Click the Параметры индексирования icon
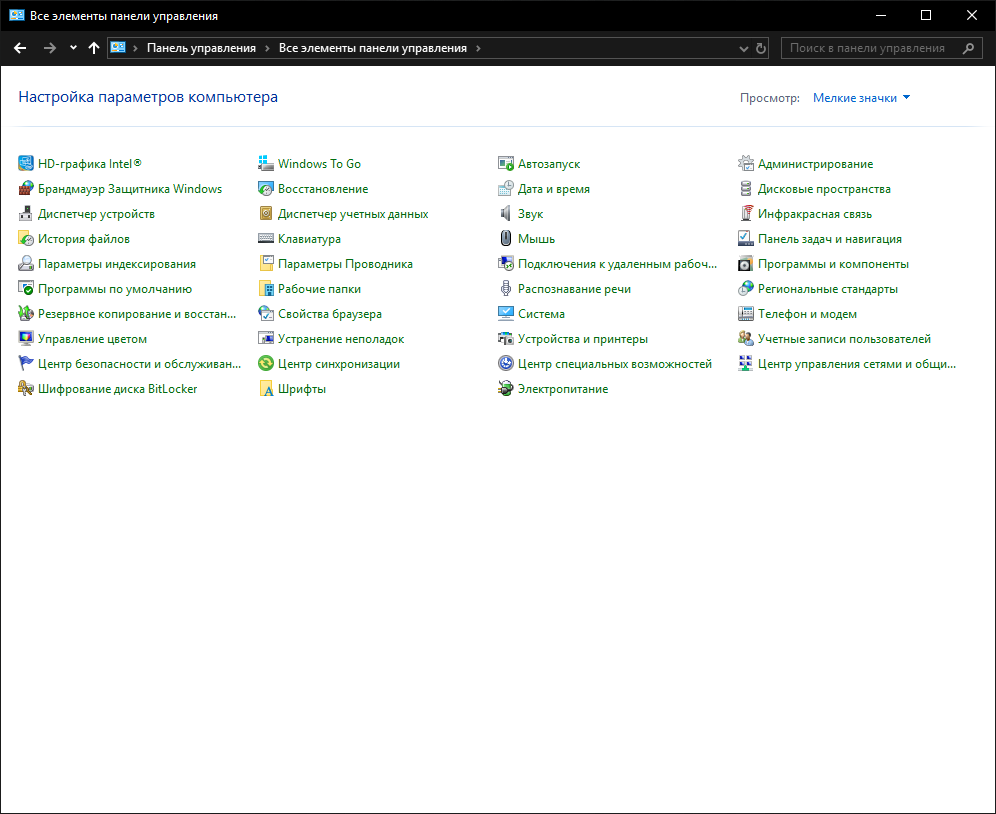Screen dimensions: 996x814 click(25, 264)
